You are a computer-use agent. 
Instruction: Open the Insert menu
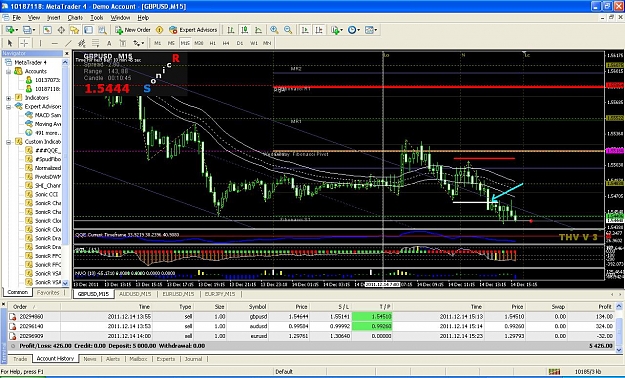point(54,18)
